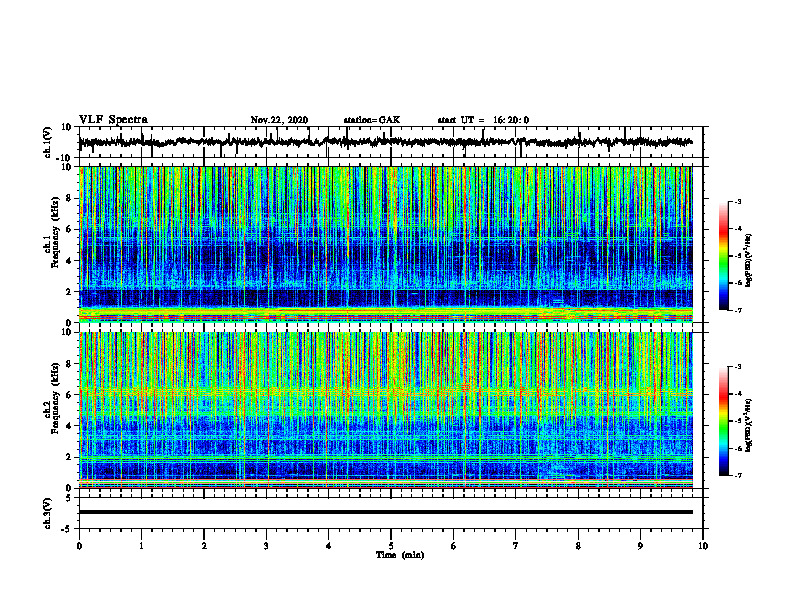Select the log(PSD) label beside ch.1 colorbar
This screenshot has width=792, height=612.
(x=749, y=261)
